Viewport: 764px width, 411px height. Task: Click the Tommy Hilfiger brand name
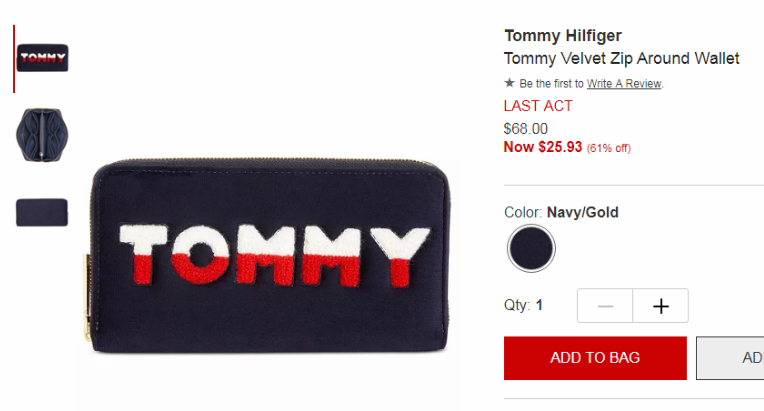[x=563, y=36]
